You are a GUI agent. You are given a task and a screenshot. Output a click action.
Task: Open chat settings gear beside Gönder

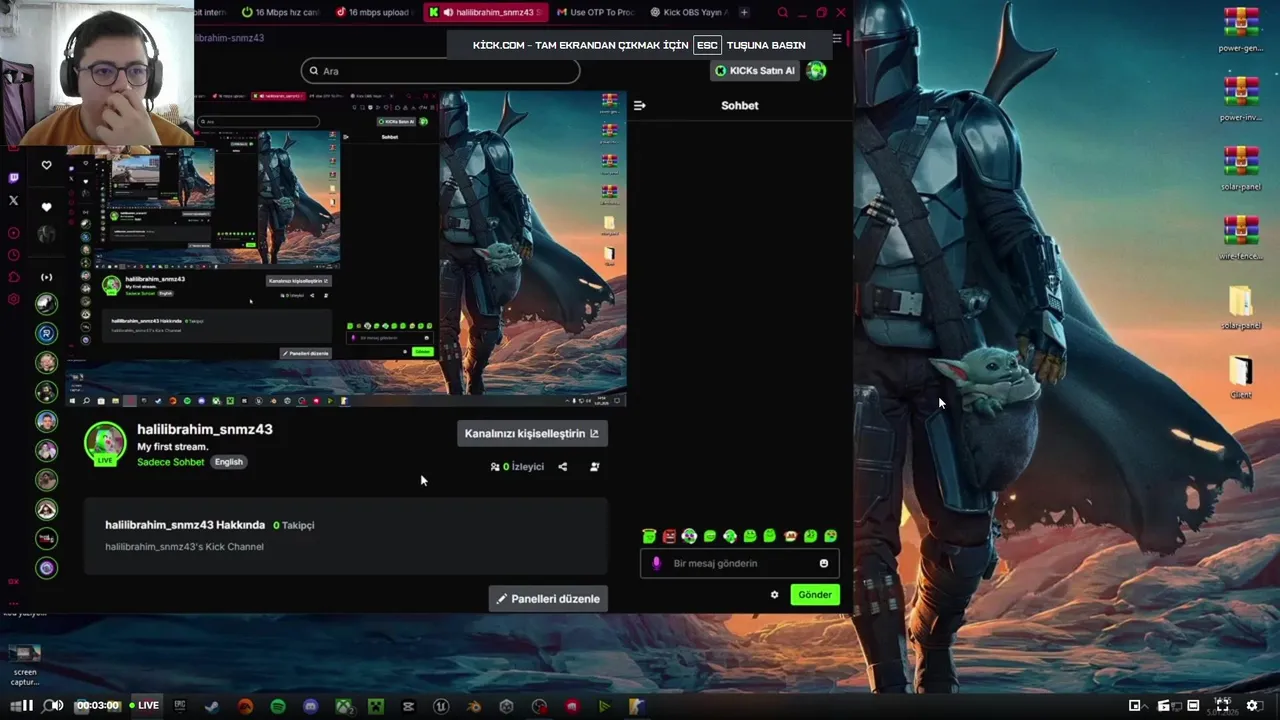[774, 595]
